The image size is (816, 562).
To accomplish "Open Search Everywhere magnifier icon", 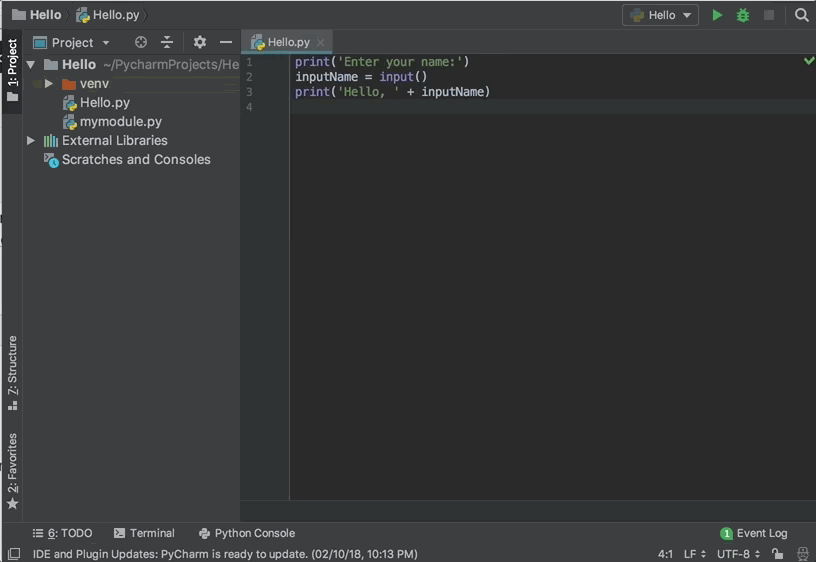I will (801, 15).
